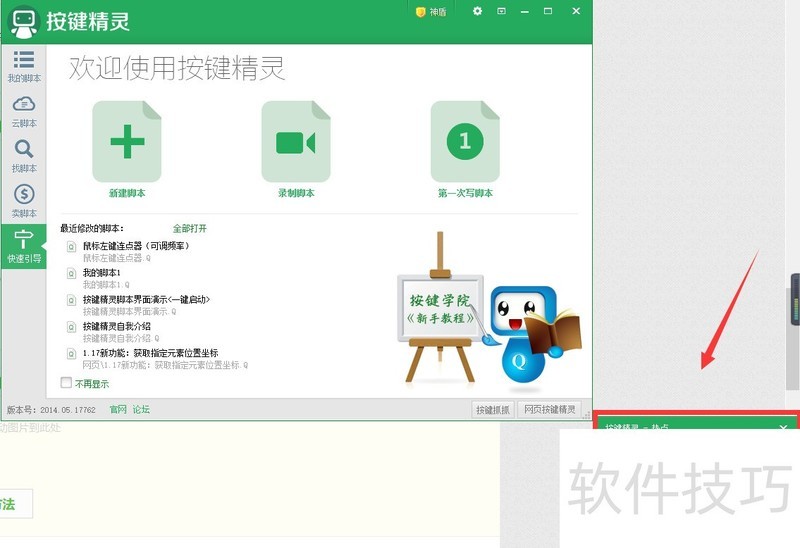Select the 快速引导 quick guide tab

pyautogui.click(x=24, y=246)
